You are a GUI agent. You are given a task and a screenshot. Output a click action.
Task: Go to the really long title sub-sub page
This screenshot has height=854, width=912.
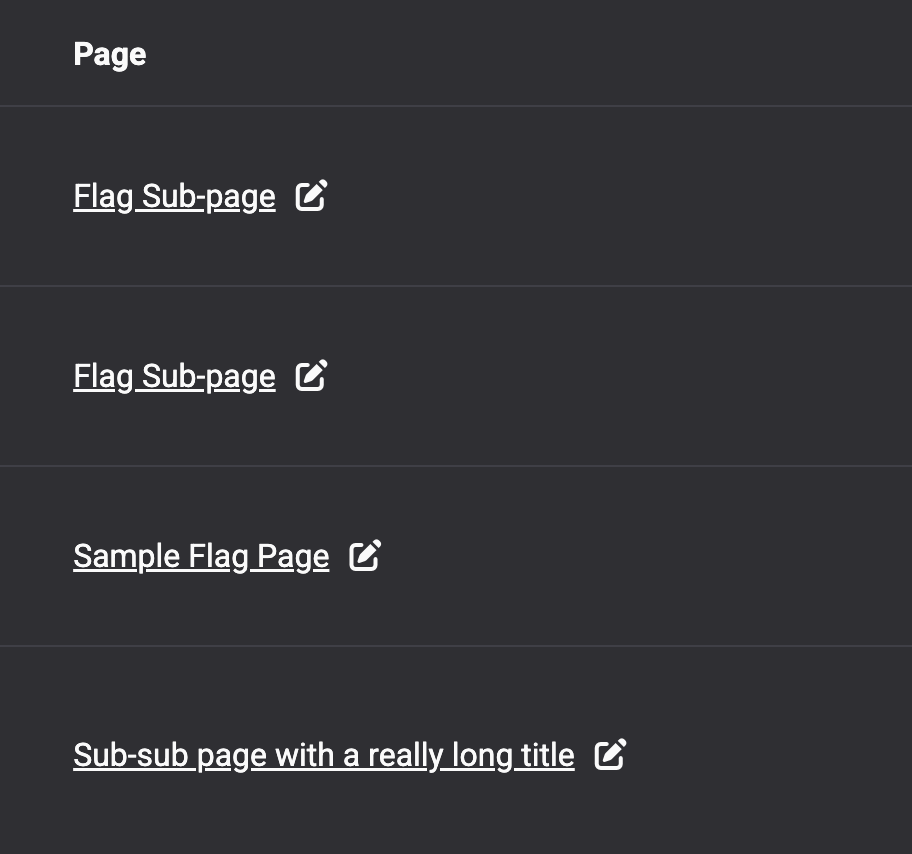324,755
